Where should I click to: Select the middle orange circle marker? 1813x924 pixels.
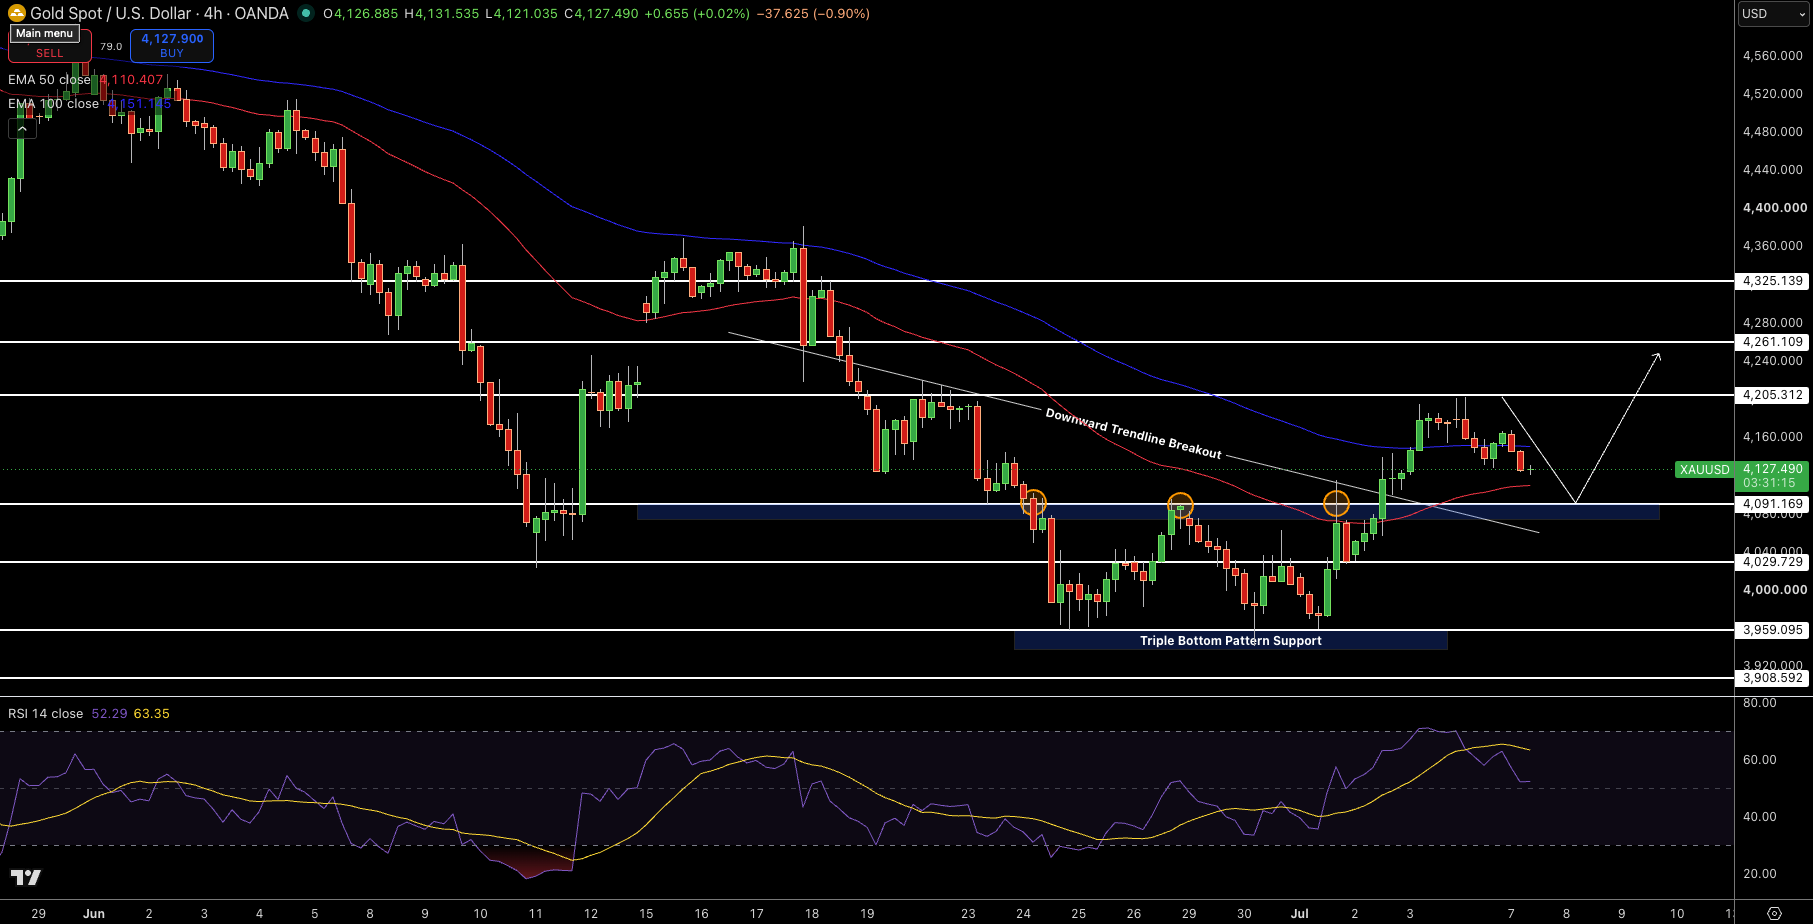tap(1181, 505)
